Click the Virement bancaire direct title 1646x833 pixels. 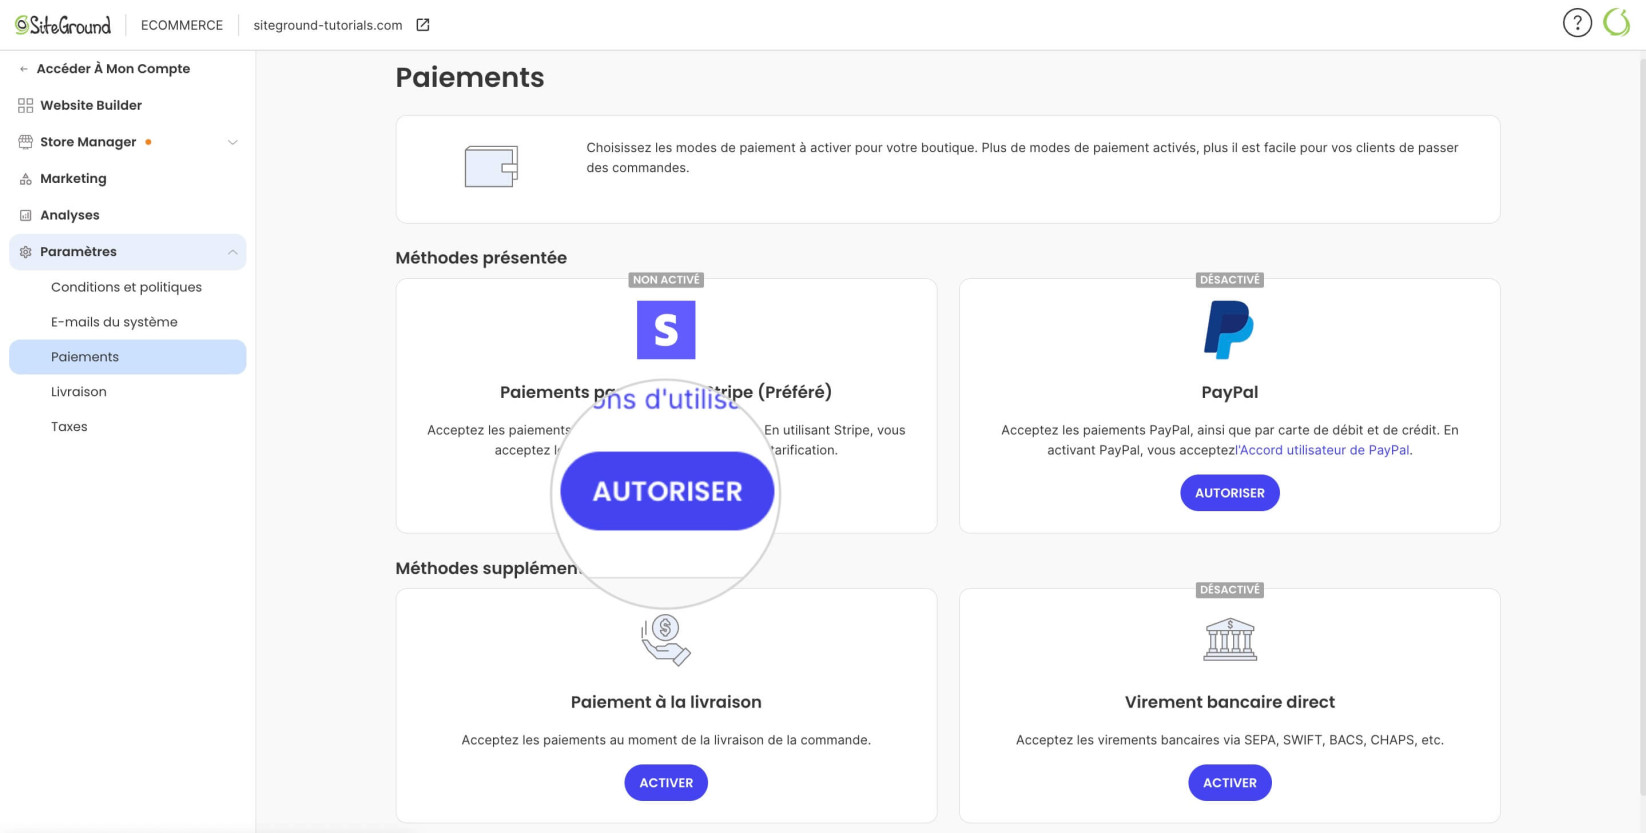(x=1229, y=702)
